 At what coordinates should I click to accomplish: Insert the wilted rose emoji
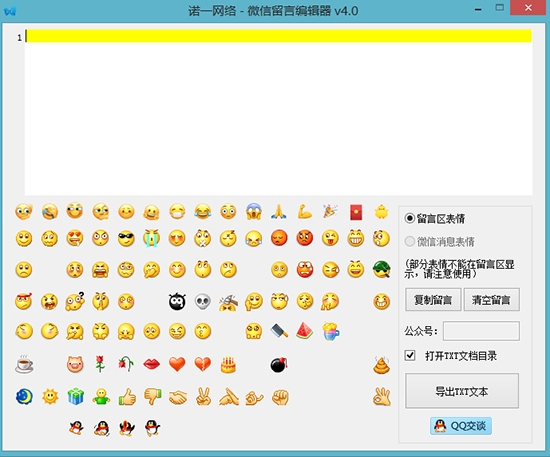click(x=126, y=364)
